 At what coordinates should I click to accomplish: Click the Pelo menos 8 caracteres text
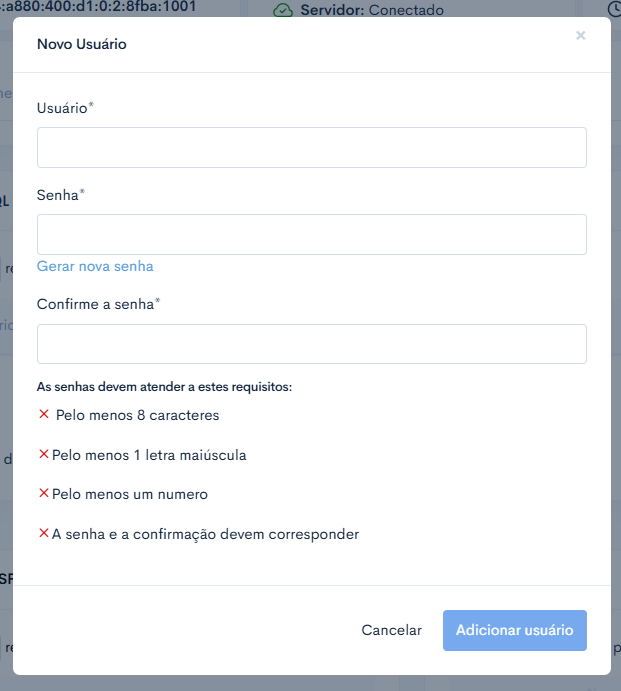pos(138,415)
